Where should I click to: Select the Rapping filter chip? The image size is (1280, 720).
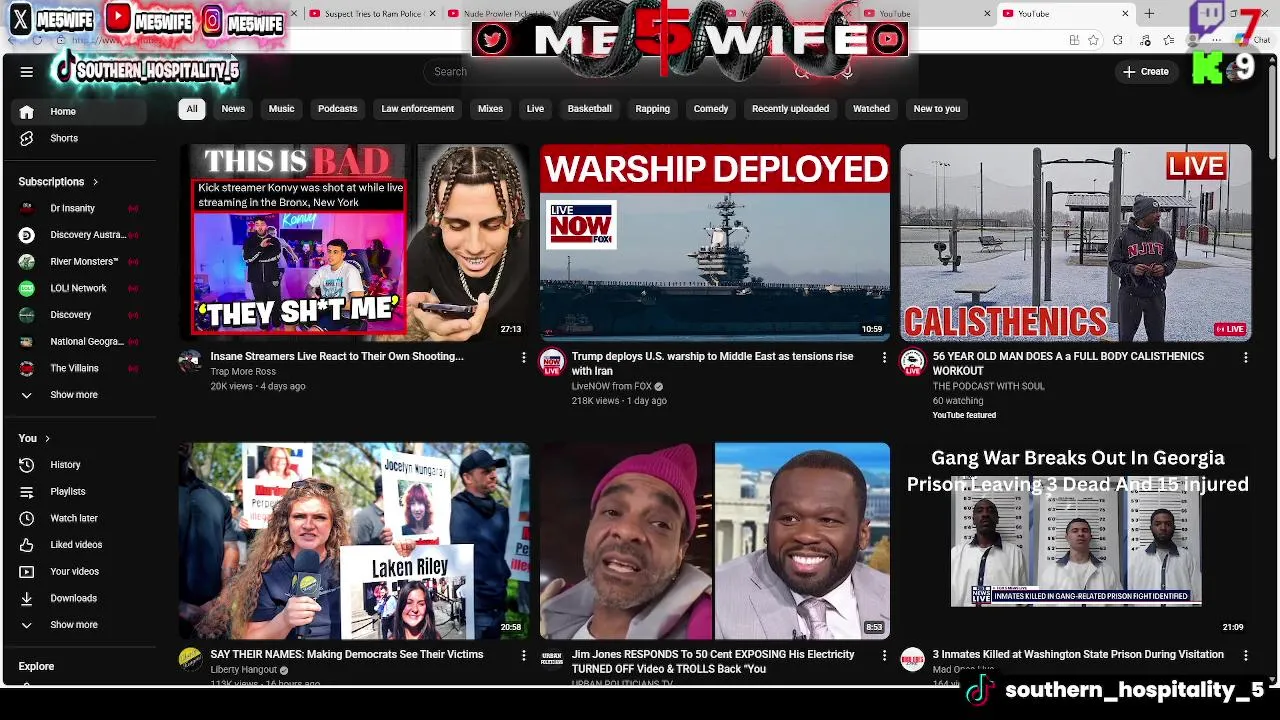pyautogui.click(x=653, y=109)
